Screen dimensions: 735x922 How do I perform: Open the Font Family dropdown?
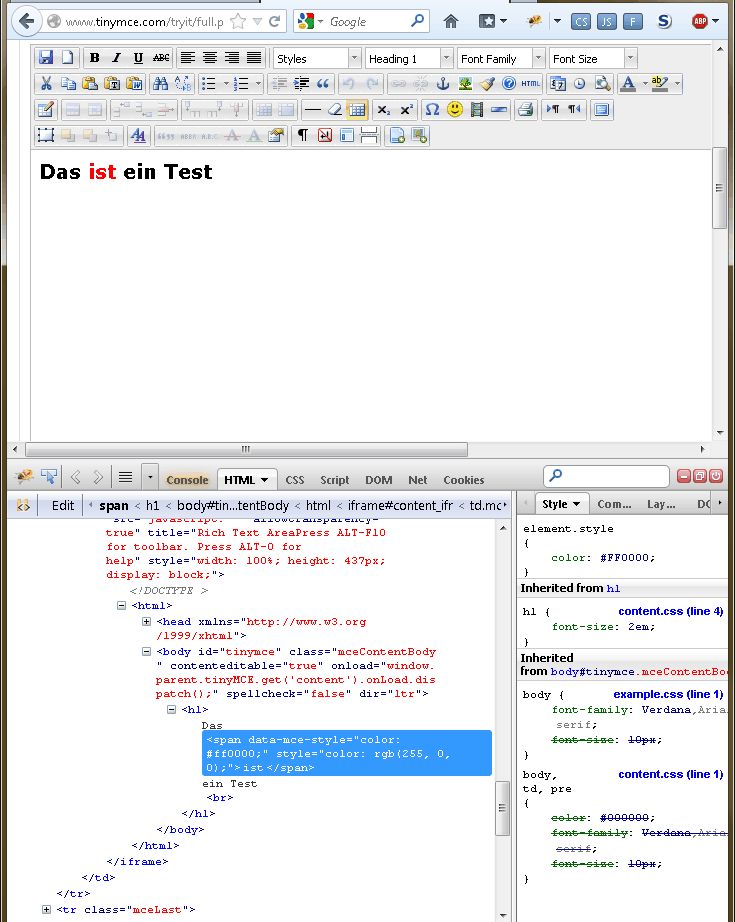[501, 58]
